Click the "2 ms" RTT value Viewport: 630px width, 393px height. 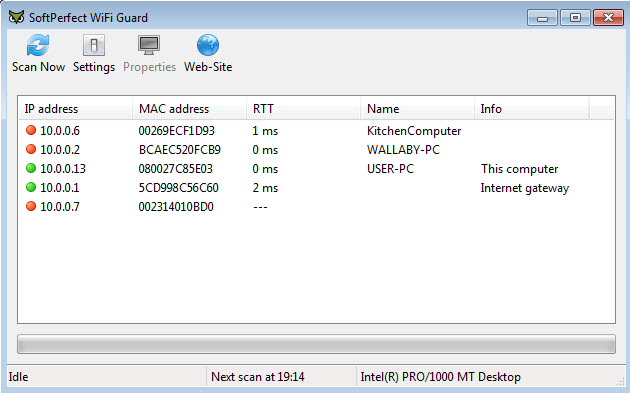click(265, 187)
